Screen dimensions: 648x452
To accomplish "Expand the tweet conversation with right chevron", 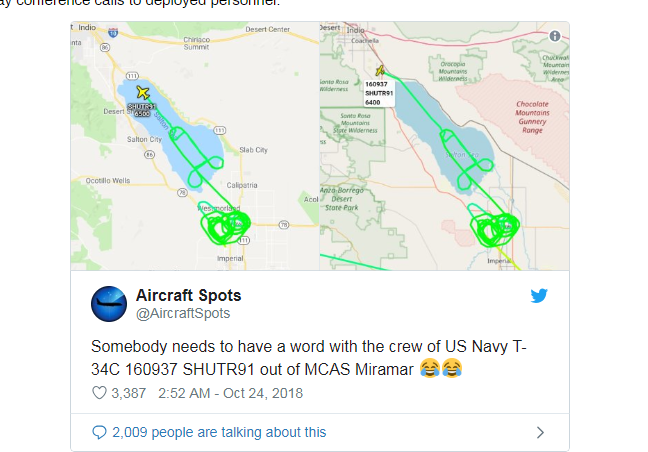I will click(x=540, y=433).
